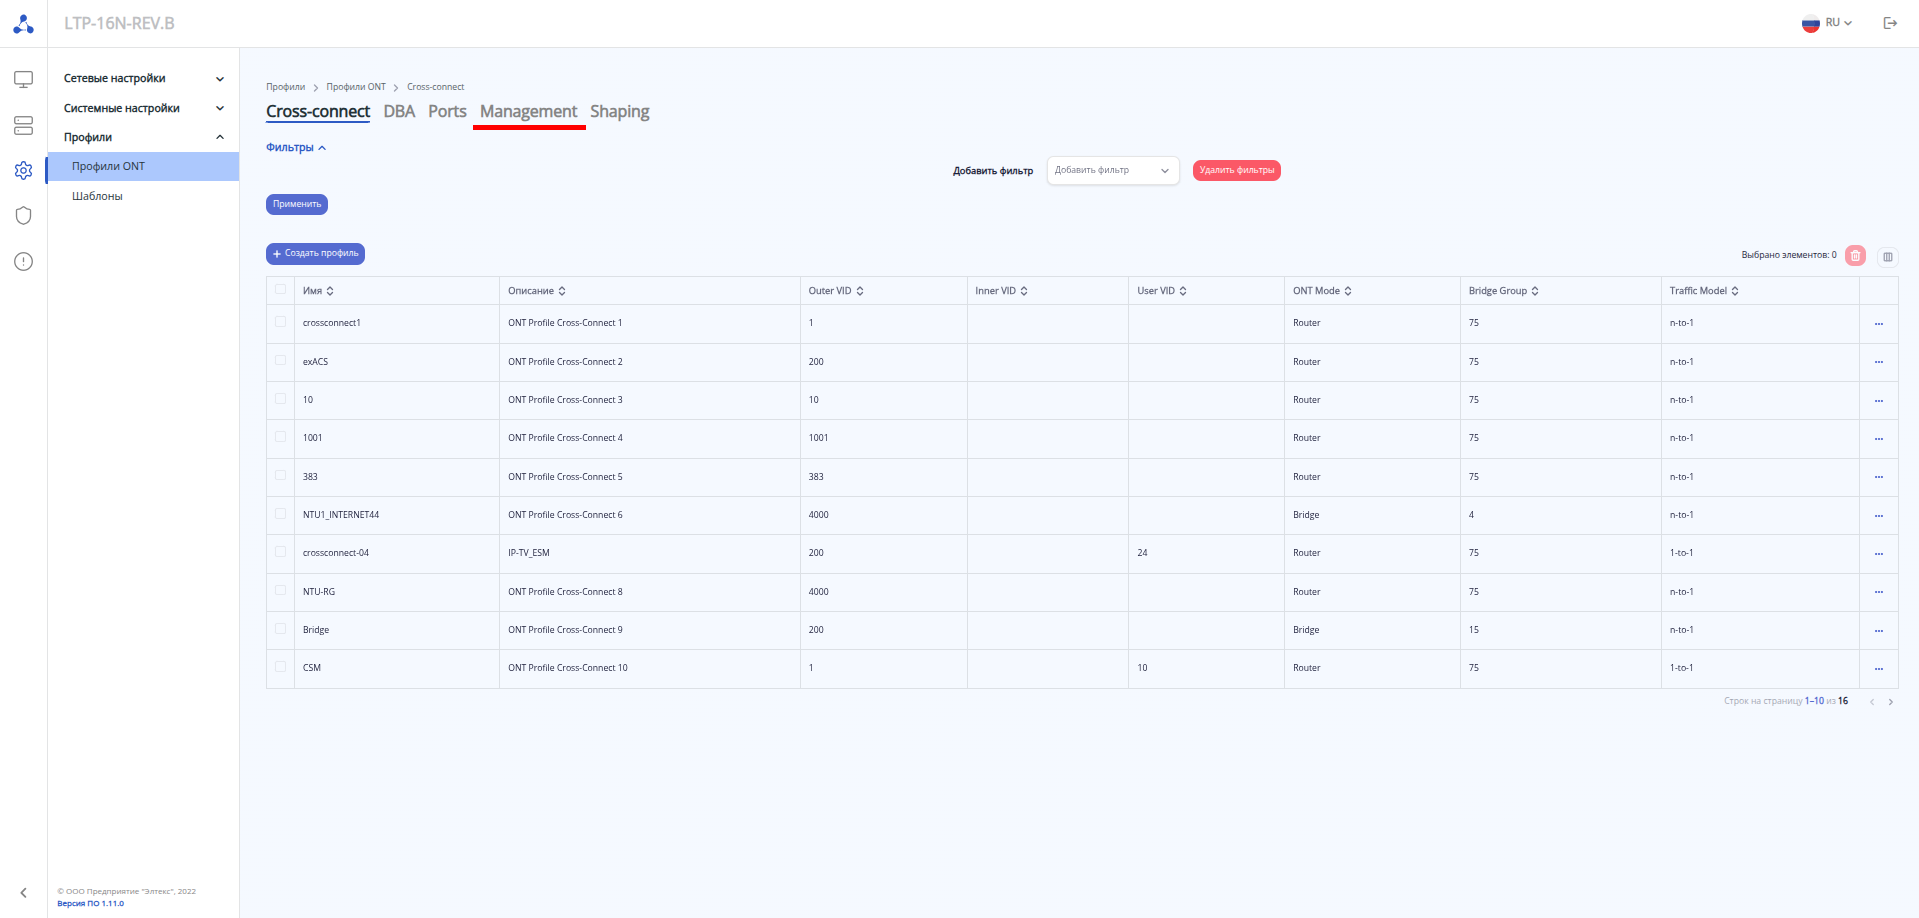The image size is (1919, 918).
Task: Sort by Описание column sort icon
Action: (562, 291)
